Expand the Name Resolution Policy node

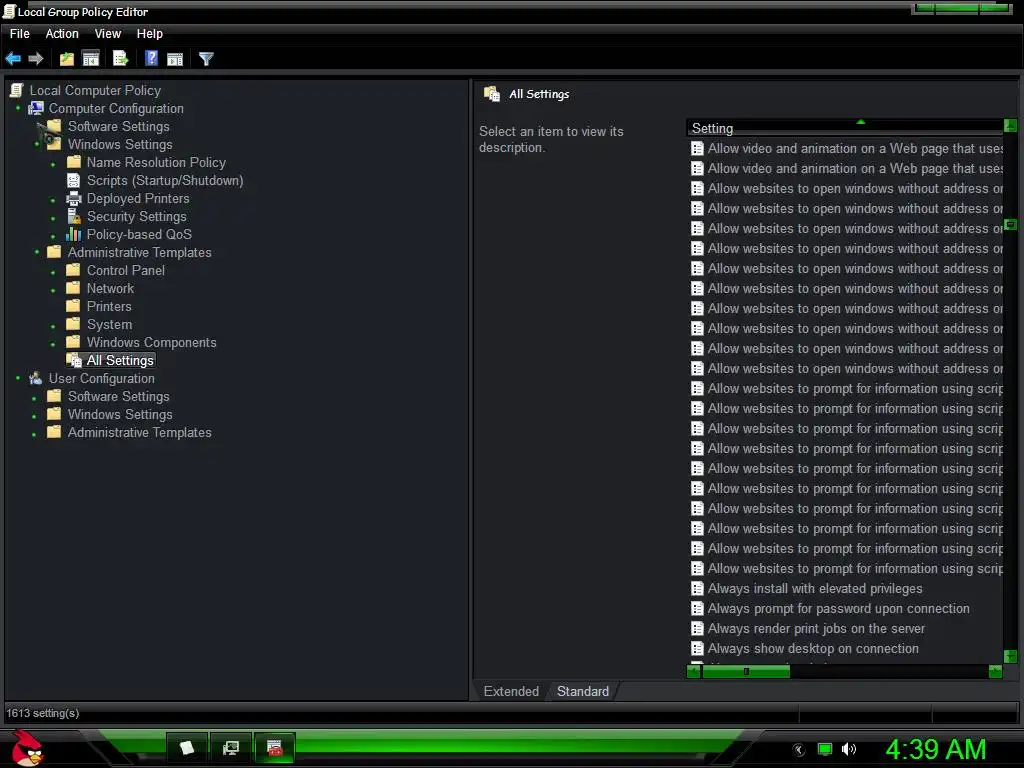point(53,163)
